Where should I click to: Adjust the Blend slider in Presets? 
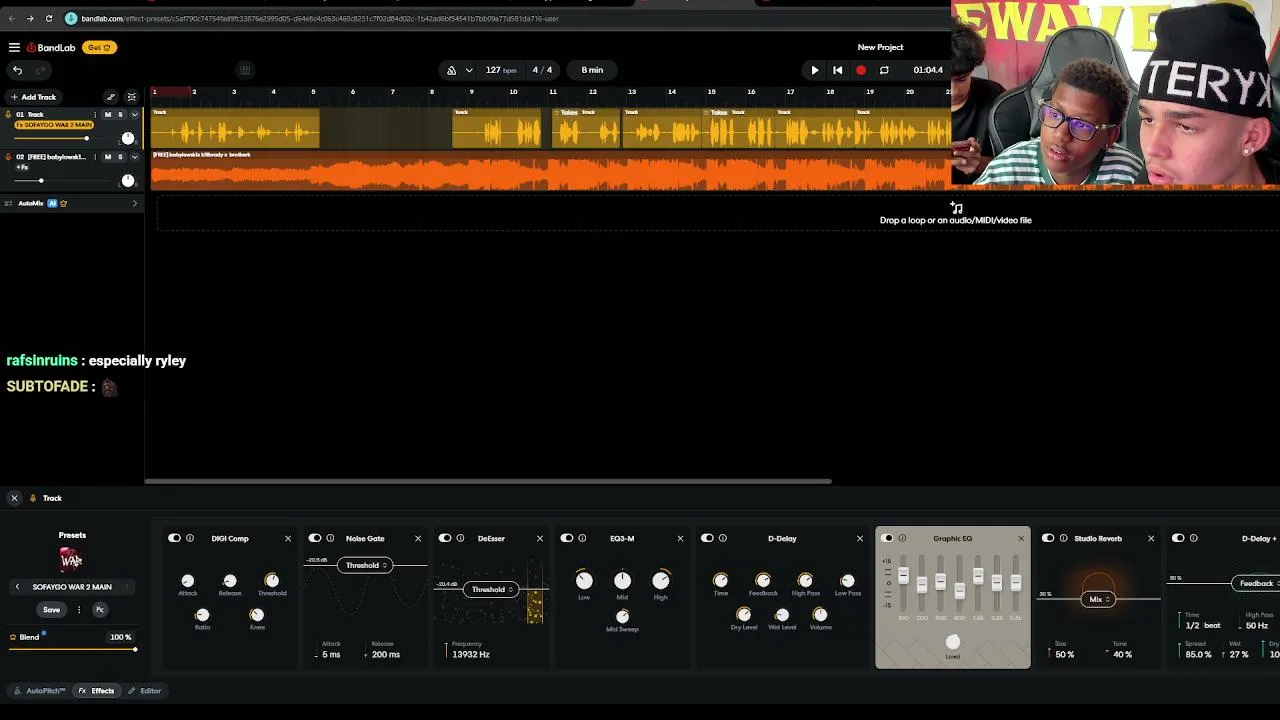point(72,650)
